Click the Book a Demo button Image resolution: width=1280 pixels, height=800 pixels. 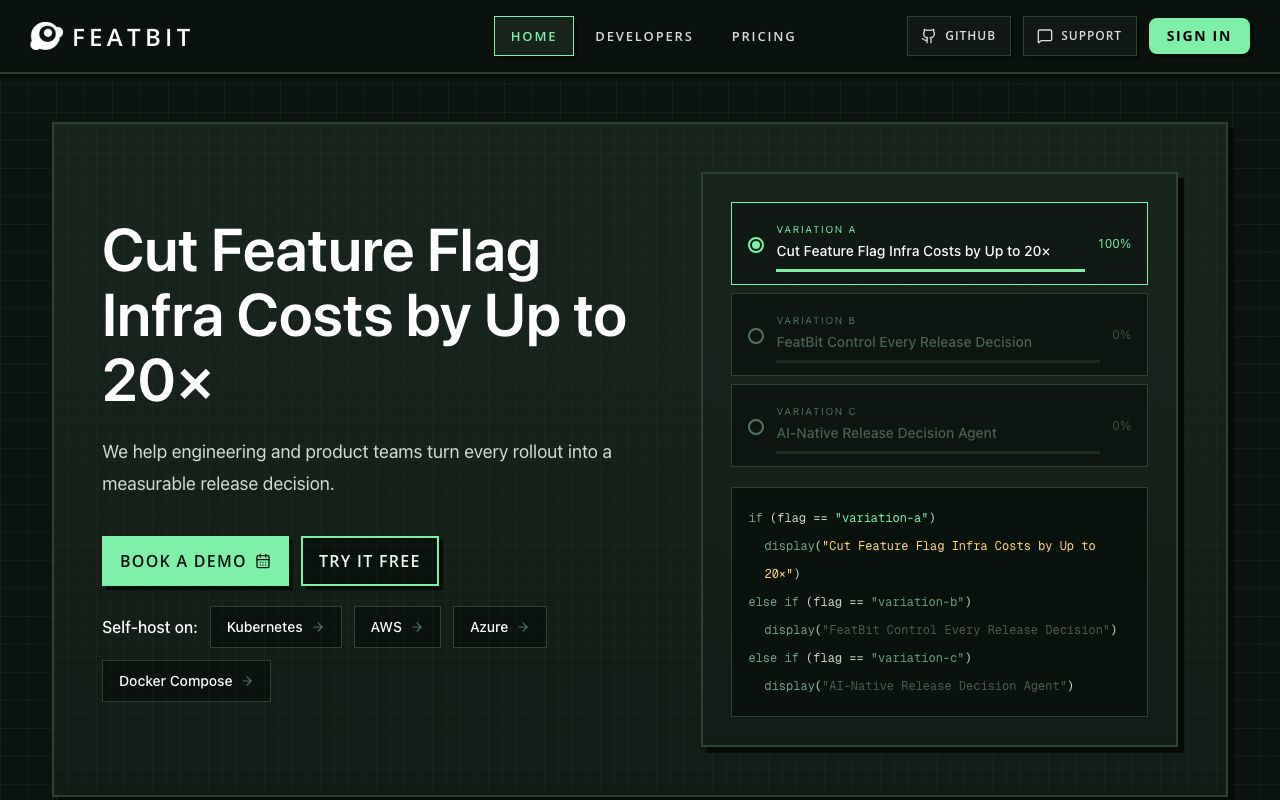(195, 561)
